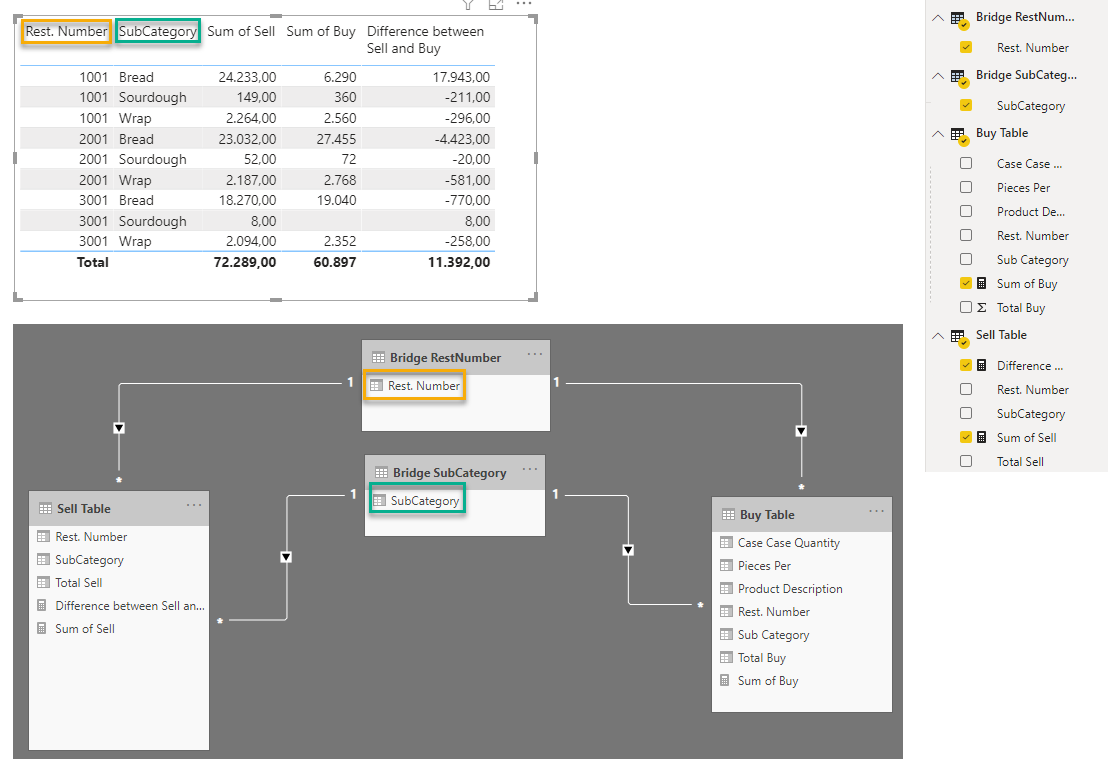
Task: Click the Buy Table icon in fields pane
Action: [x=959, y=135]
